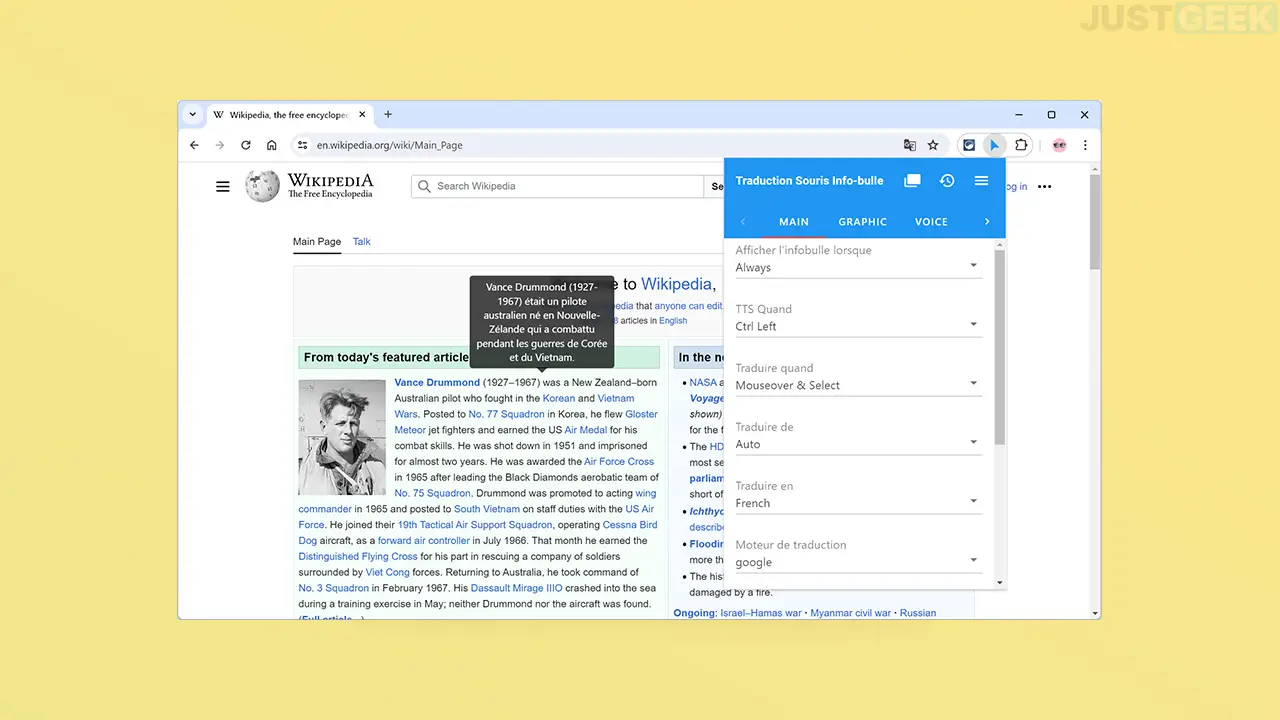Open Google Translate icon in address bar

[909, 145]
